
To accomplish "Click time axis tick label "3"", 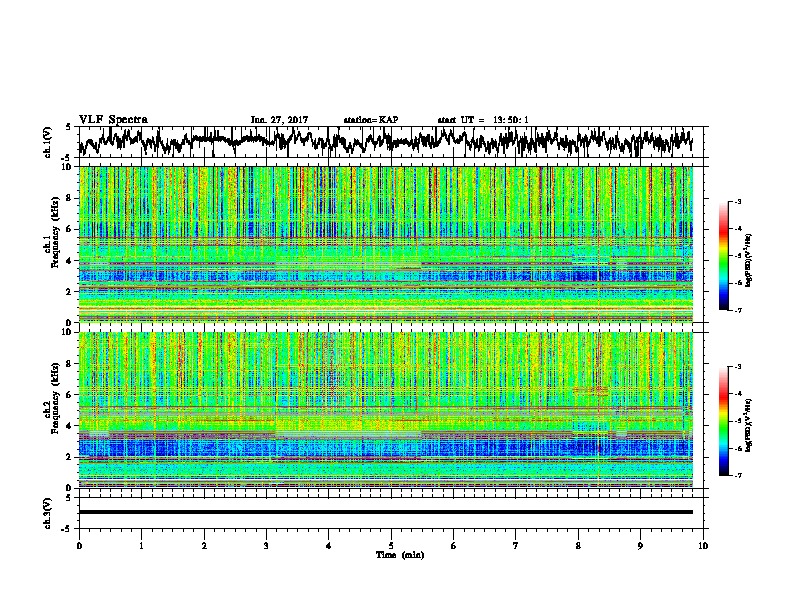I will coord(266,546).
